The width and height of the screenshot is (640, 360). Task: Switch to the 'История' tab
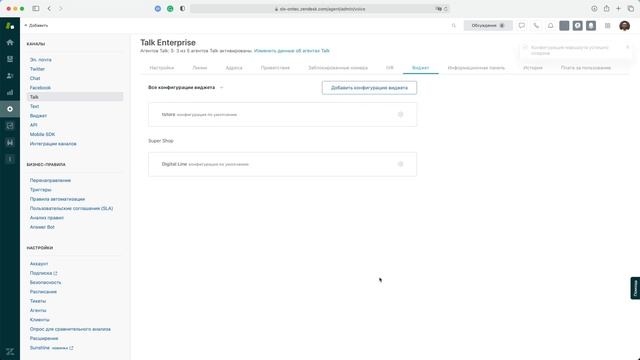pos(533,68)
